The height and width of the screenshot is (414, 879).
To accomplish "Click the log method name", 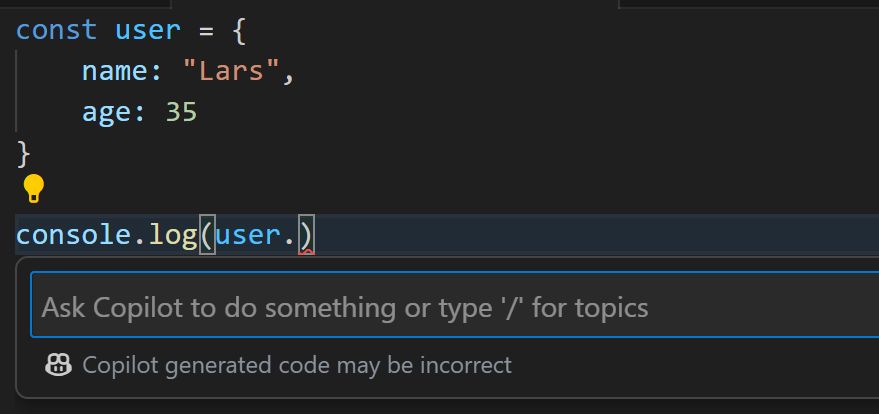I will [x=173, y=235].
